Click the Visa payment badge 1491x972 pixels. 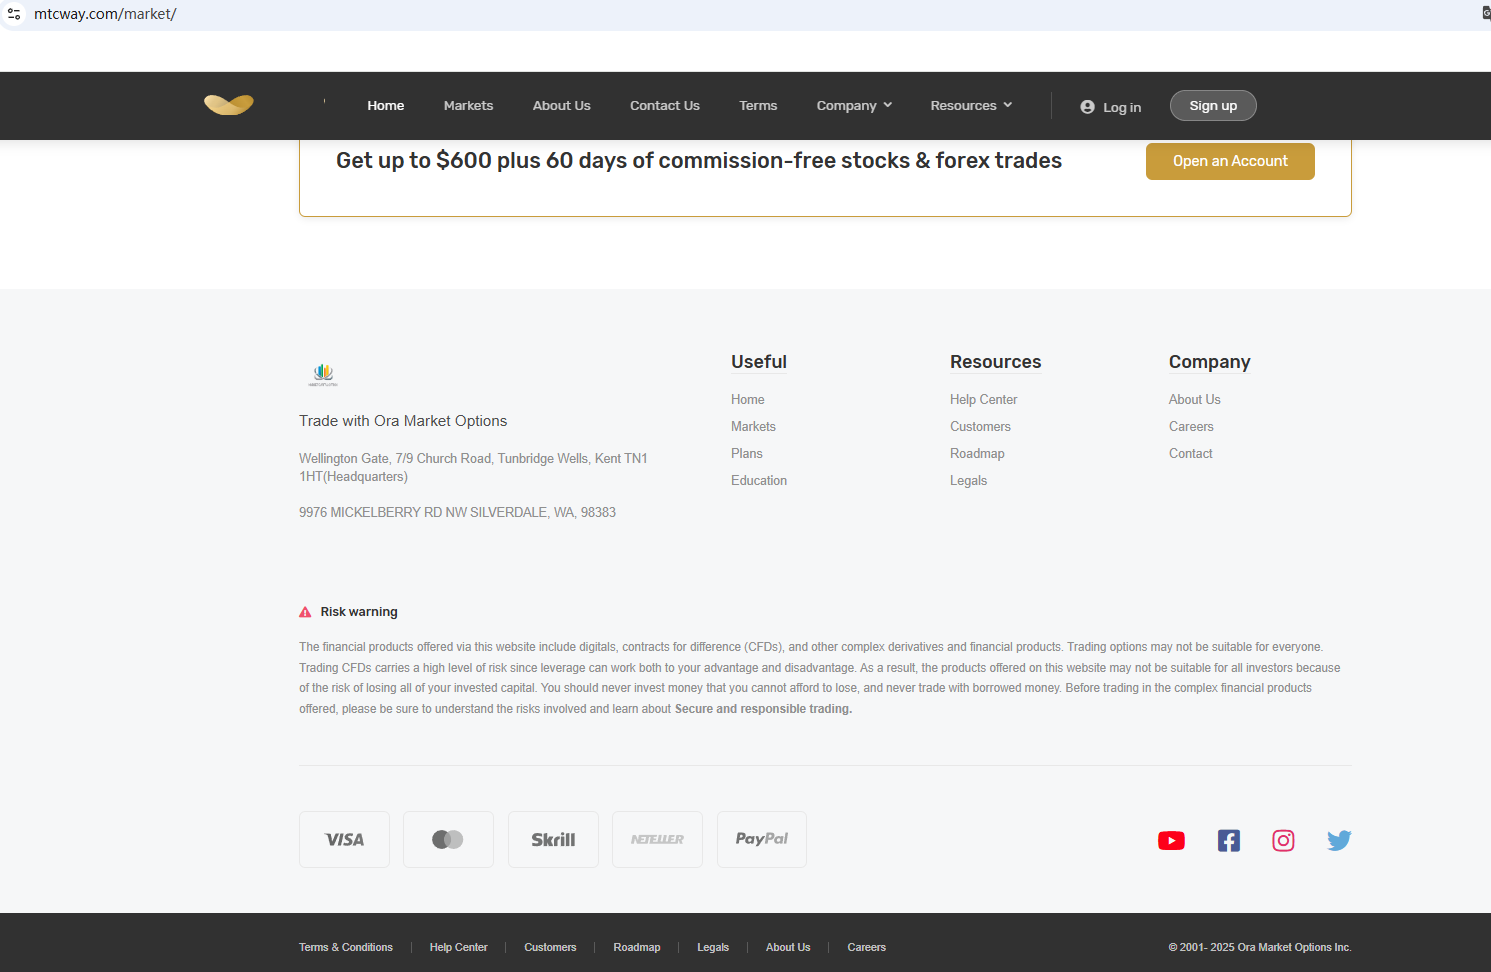(x=344, y=840)
